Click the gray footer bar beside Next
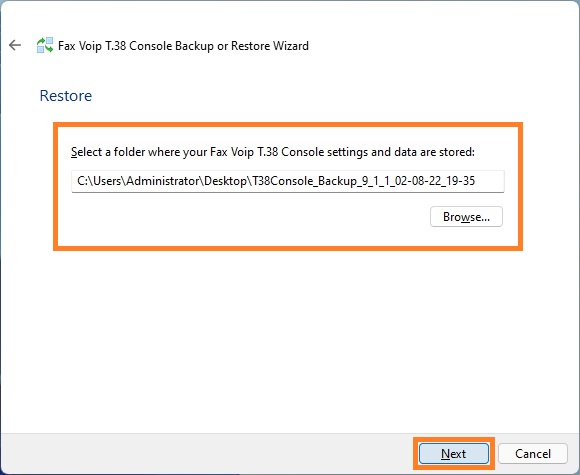 click(207, 454)
